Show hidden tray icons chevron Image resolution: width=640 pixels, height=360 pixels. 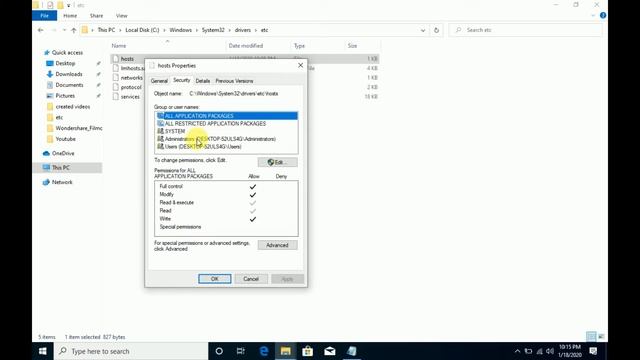(517, 351)
